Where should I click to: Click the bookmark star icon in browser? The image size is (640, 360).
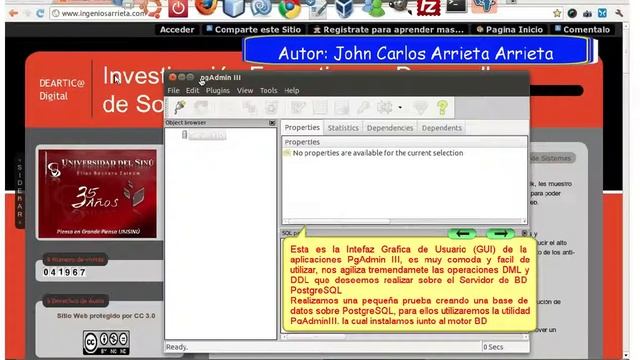pyautogui.click(x=557, y=13)
